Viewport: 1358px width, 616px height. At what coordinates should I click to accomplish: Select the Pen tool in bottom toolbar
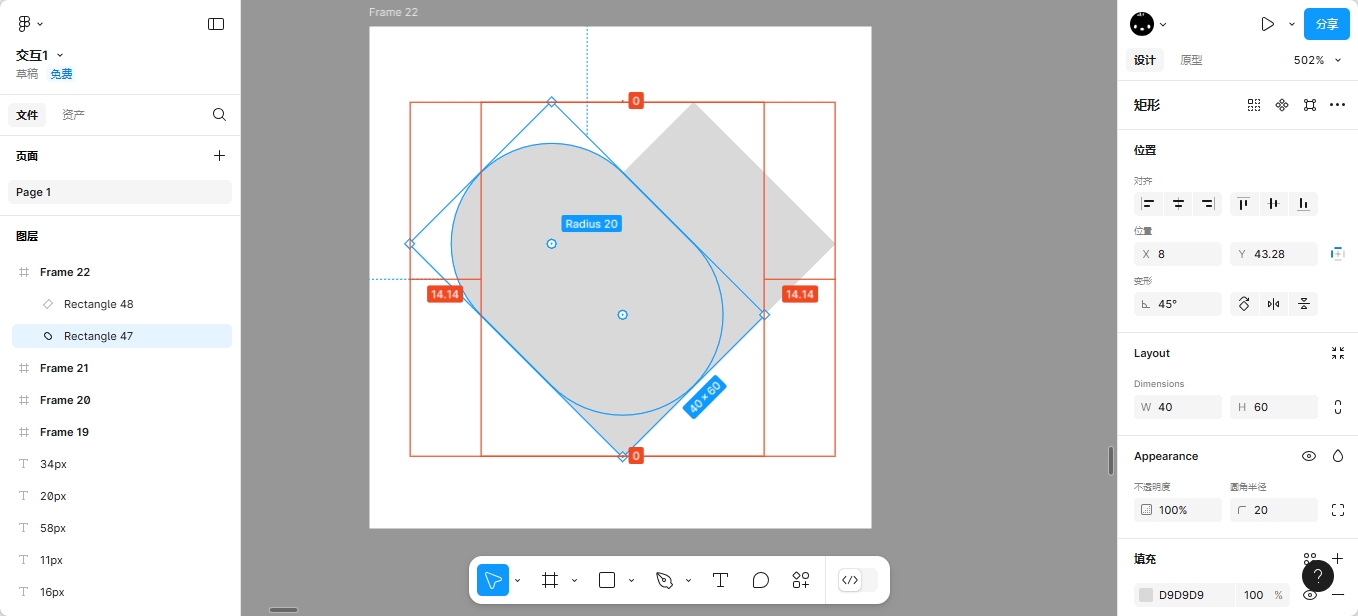[x=664, y=580]
